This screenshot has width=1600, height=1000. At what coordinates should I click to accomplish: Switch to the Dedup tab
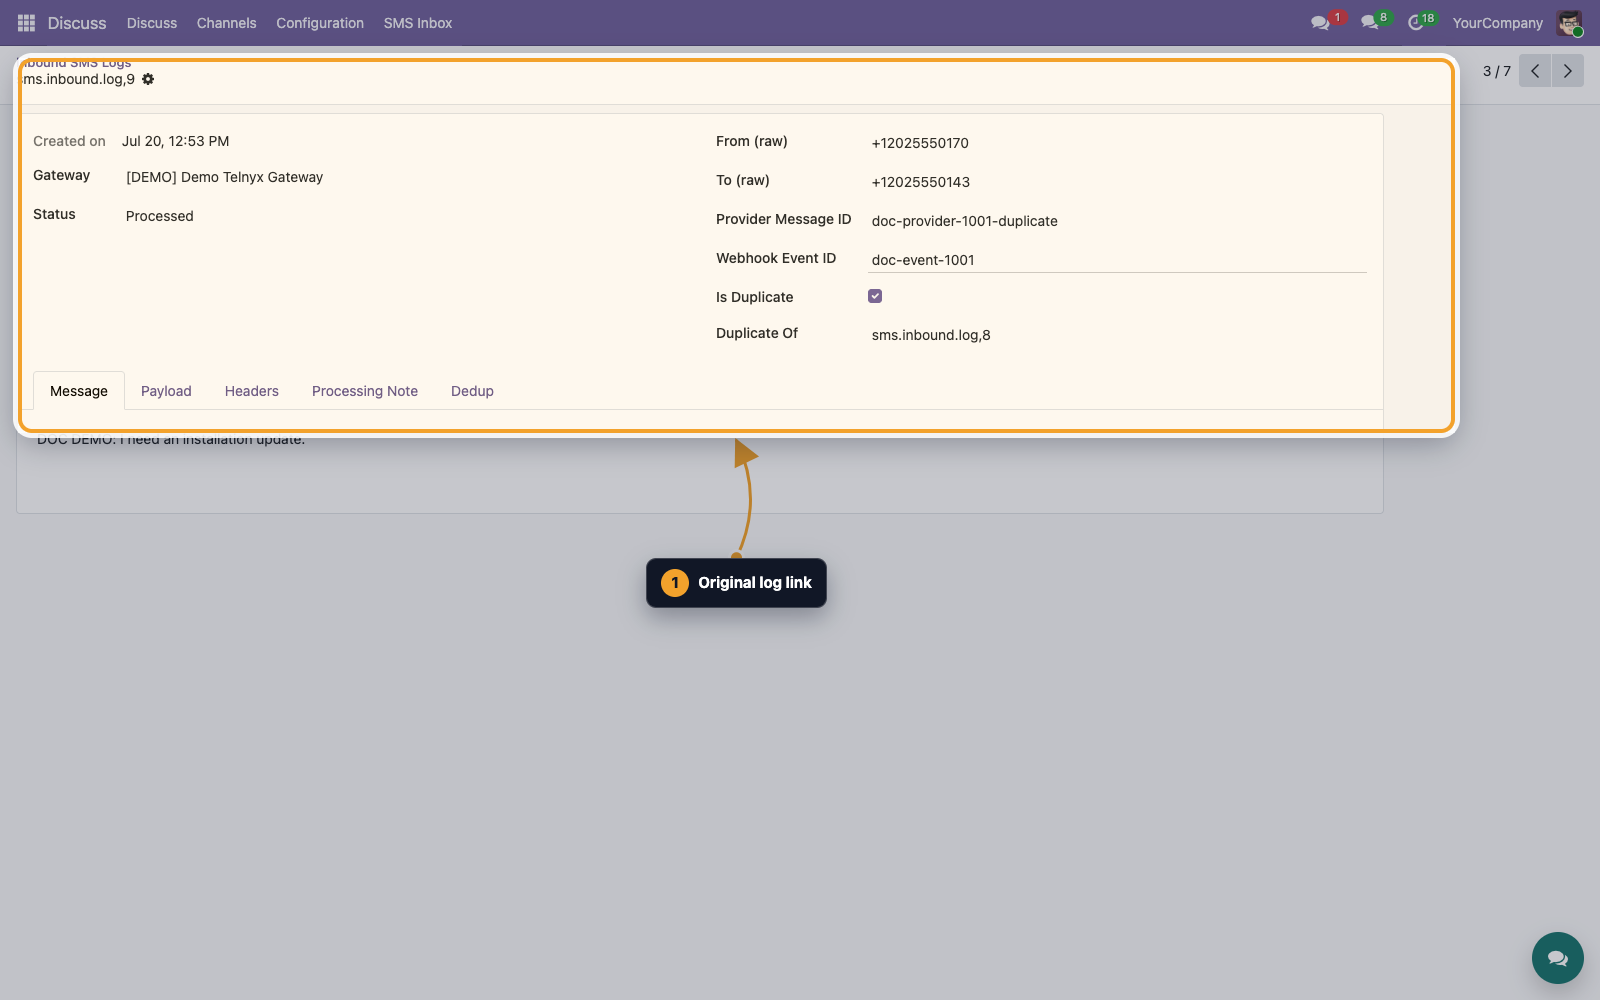point(472,391)
